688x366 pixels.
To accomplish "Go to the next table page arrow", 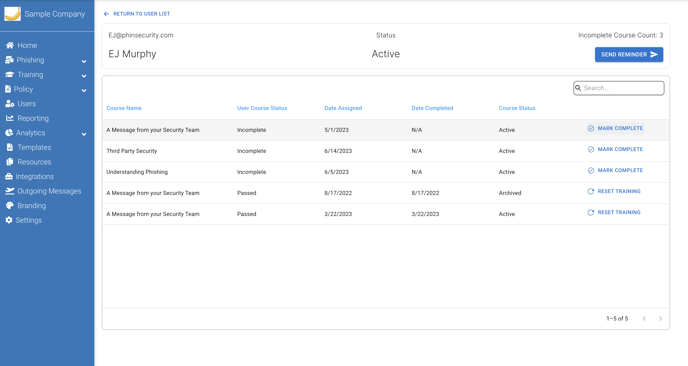I will click(660, 319).
